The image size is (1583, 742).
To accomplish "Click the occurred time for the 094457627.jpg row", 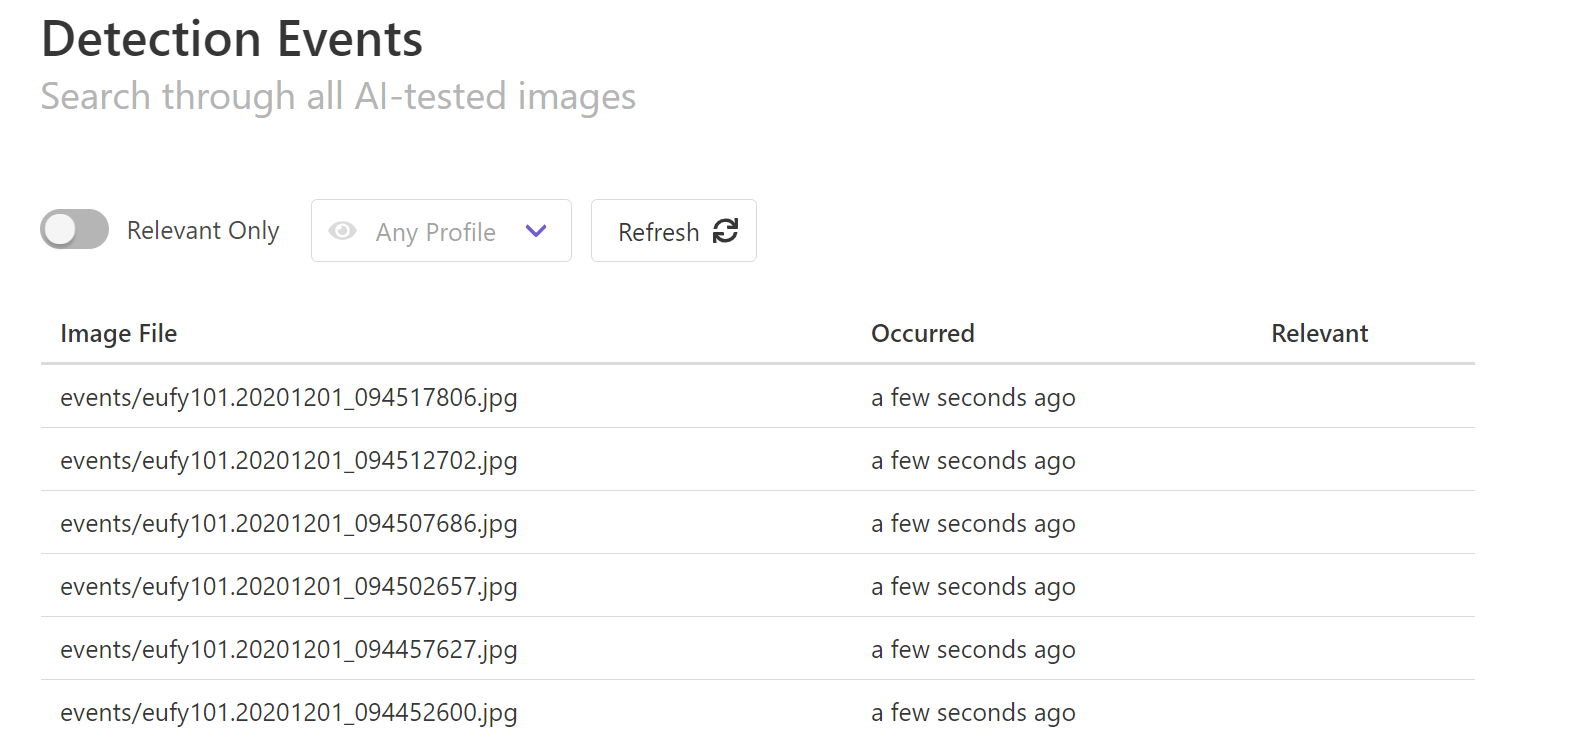I will (x=973, y=650).
